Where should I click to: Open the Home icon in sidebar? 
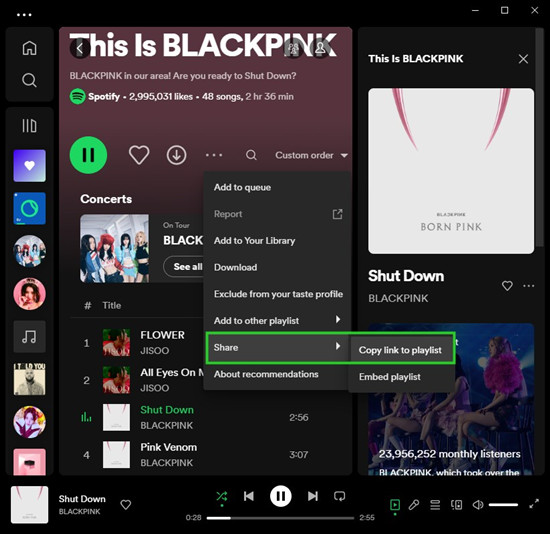pos(29,48)
